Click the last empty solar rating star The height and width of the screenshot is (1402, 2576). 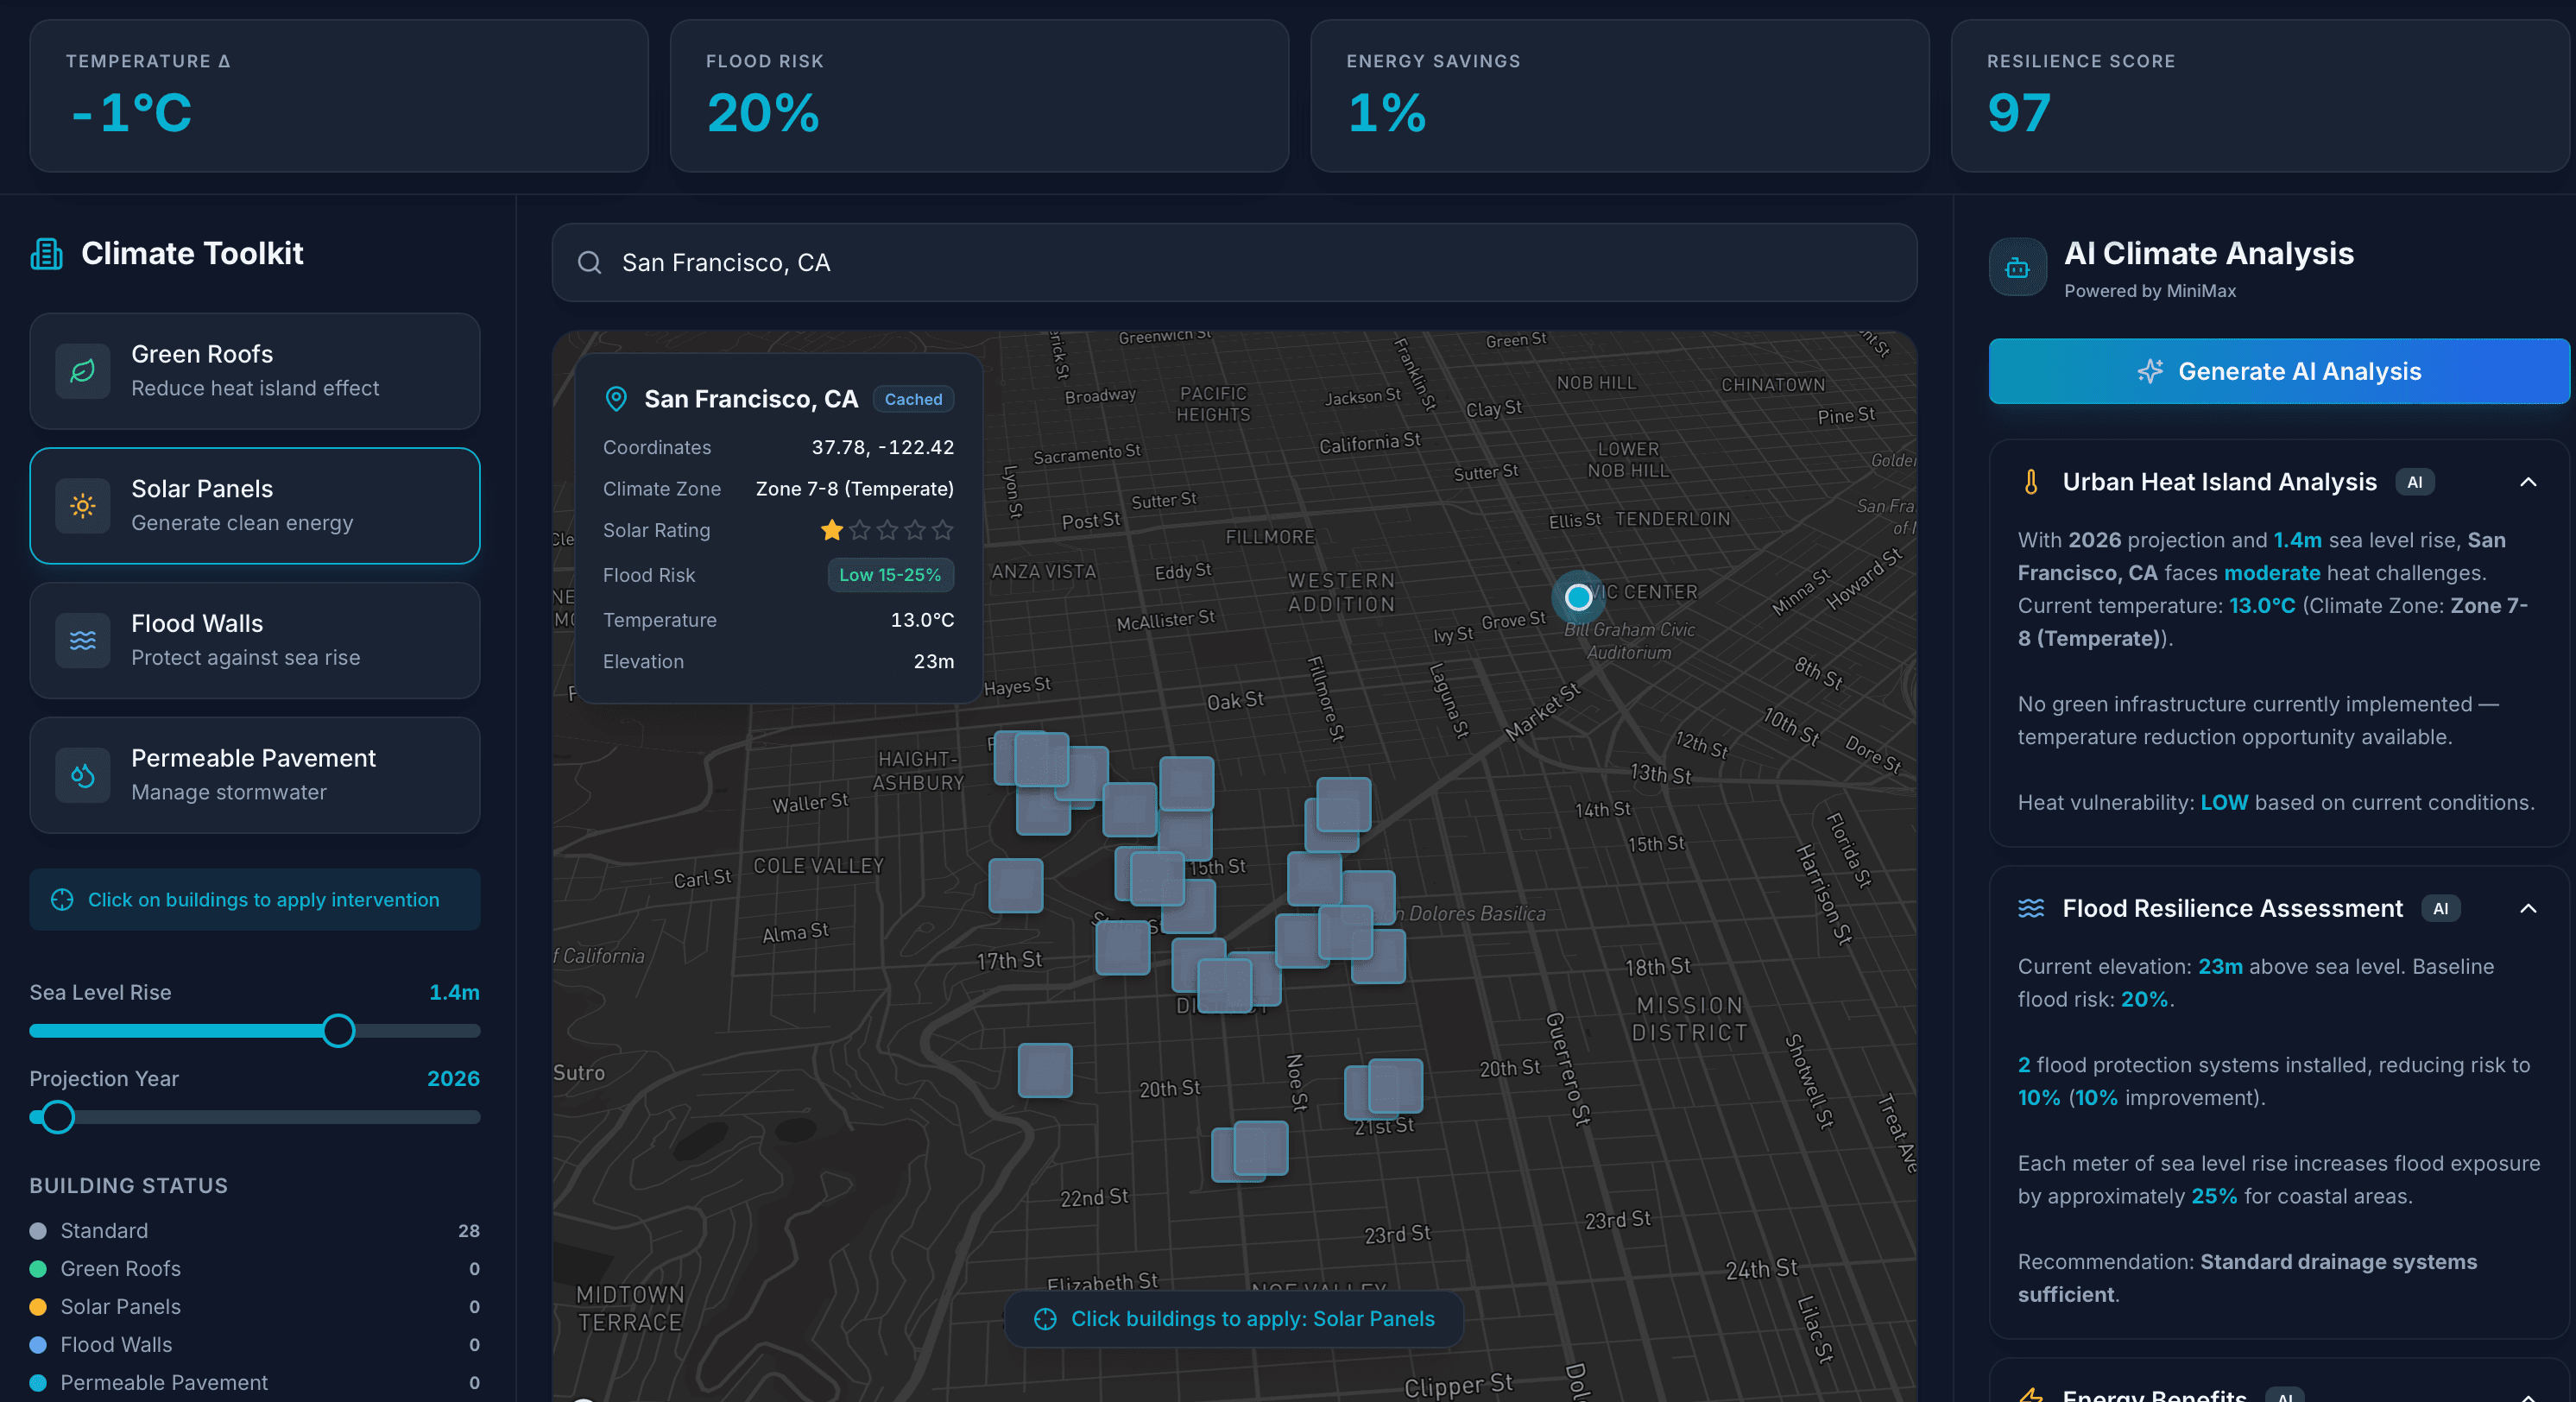(x=942, y=530)
